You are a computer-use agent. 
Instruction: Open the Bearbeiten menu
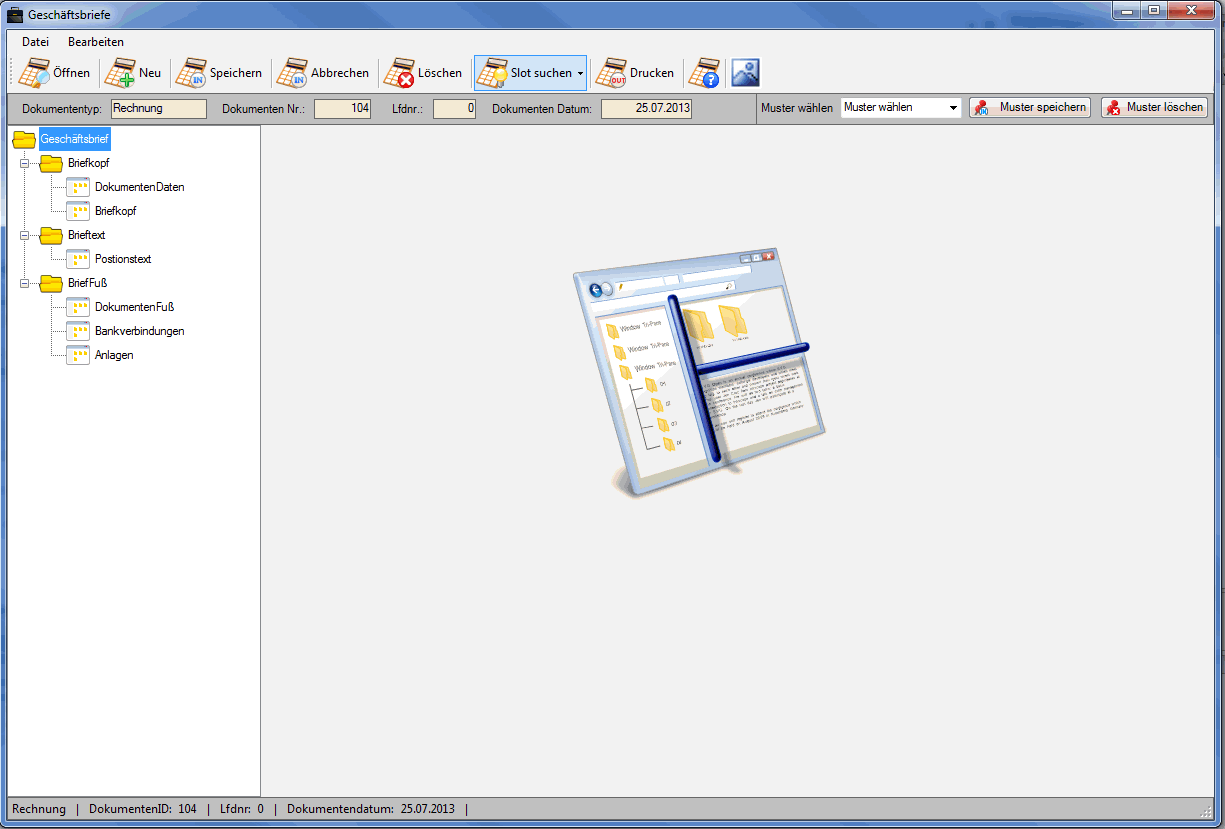(x=96, y=42)
